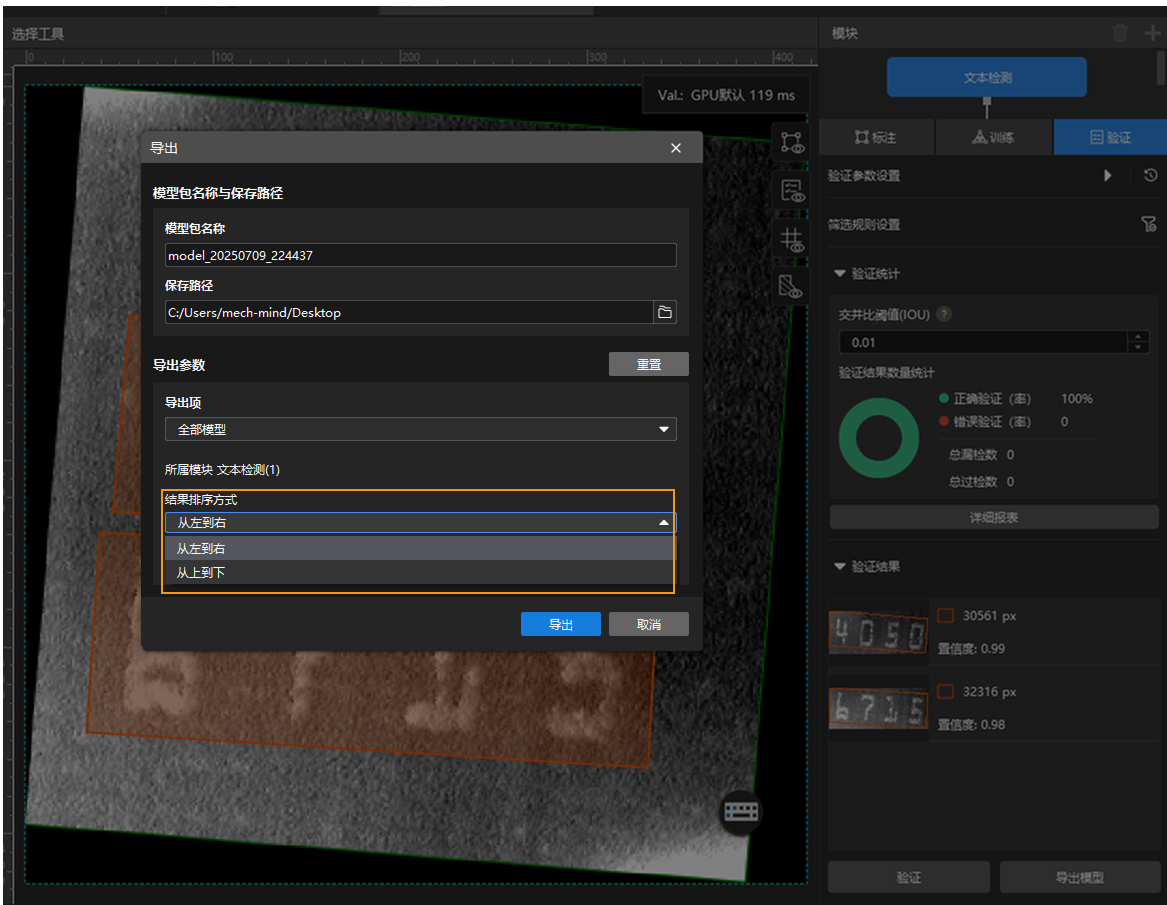
Task: Click the 取消 button
Action: (648, 624)
